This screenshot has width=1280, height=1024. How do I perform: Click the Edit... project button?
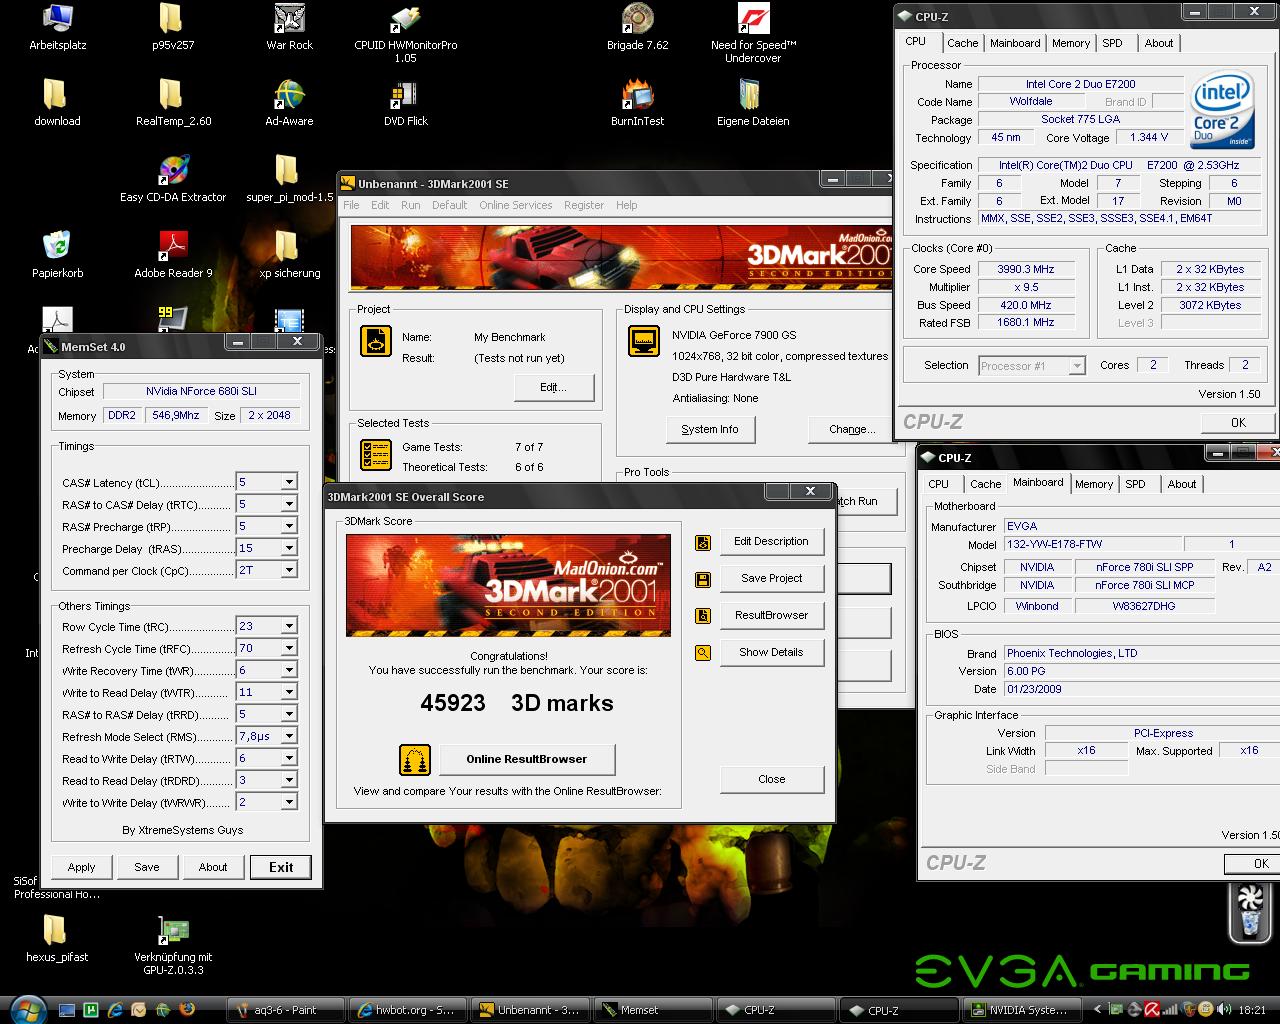click(553, 387)
